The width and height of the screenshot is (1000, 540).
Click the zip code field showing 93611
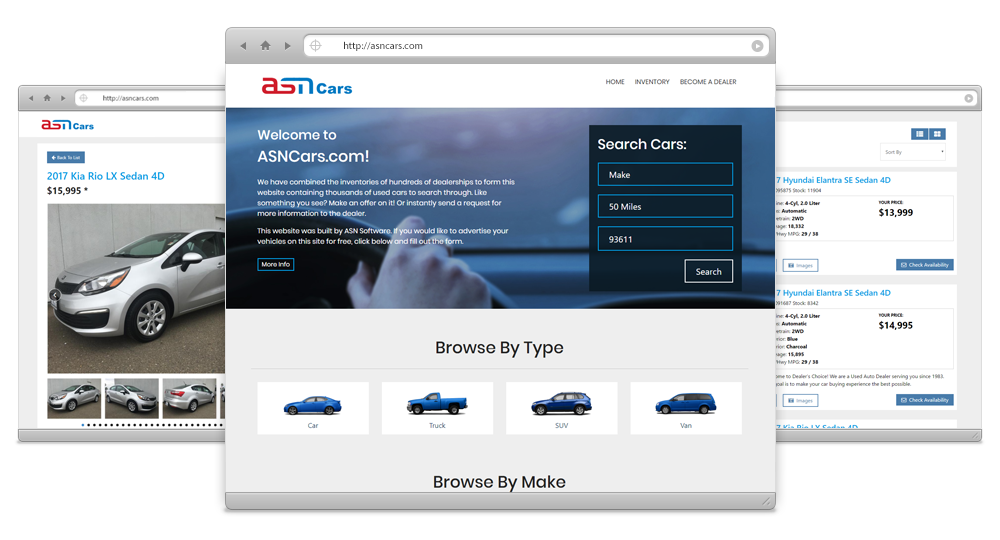pyautogui.click(x=665, y=239)
